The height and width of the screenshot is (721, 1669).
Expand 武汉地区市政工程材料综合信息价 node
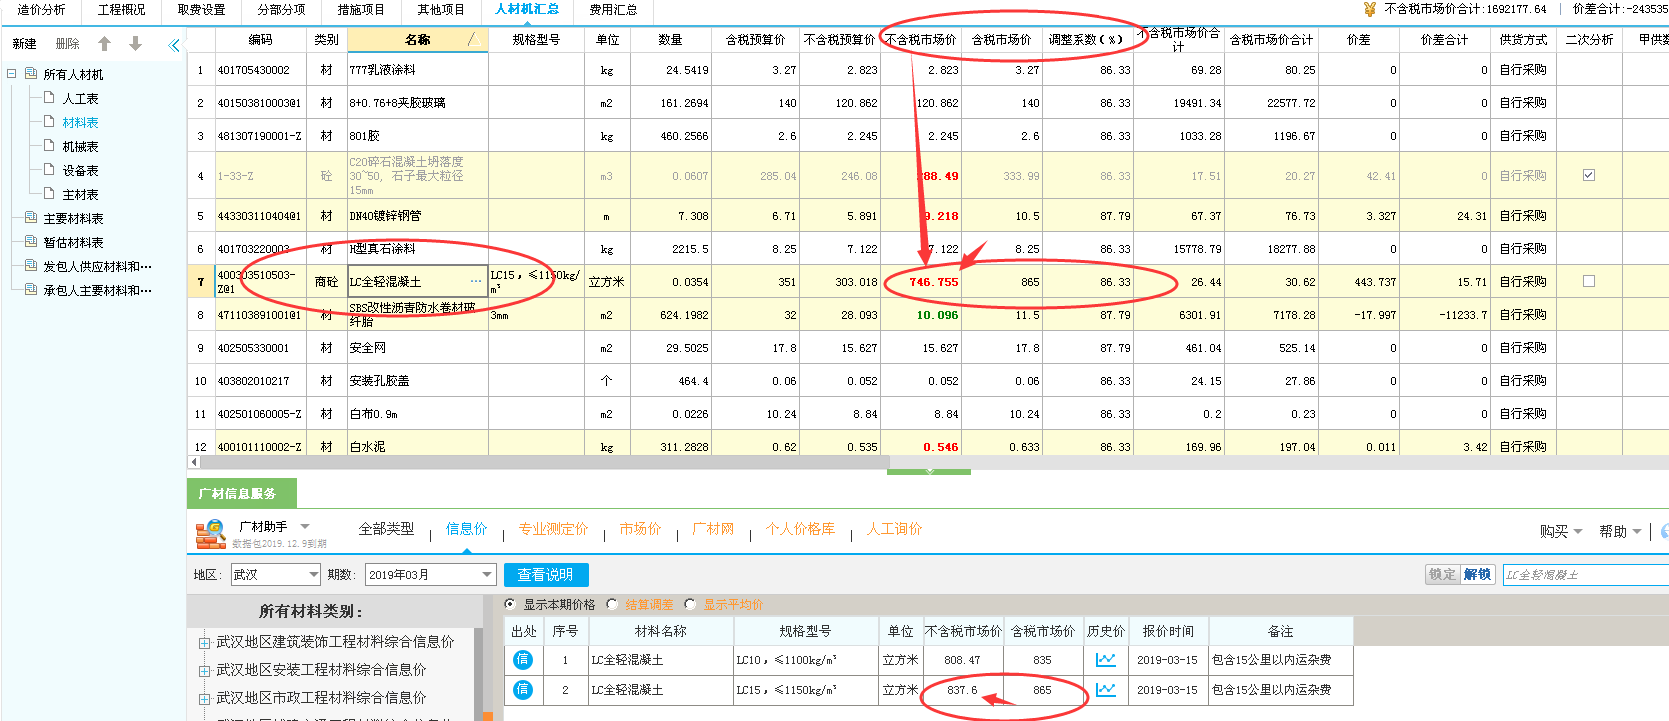[x=204, y=699]
